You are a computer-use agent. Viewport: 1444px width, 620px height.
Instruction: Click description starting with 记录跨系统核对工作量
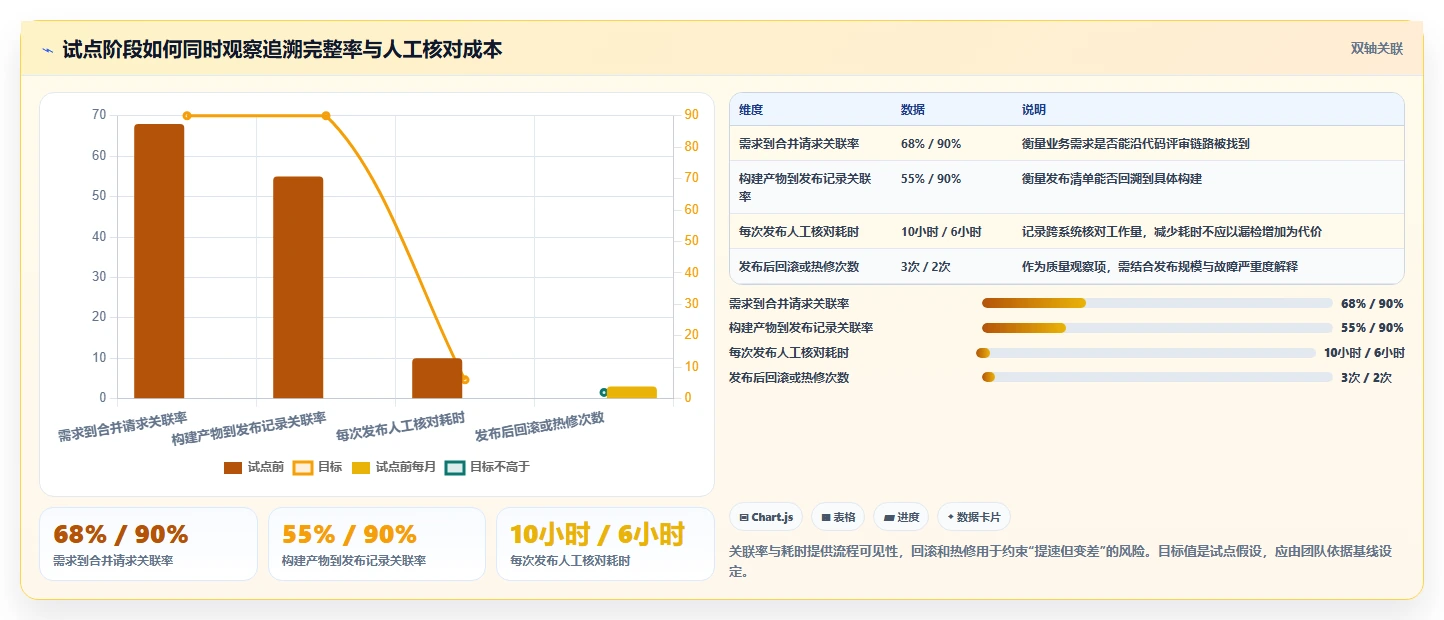tap(1172, 231)
